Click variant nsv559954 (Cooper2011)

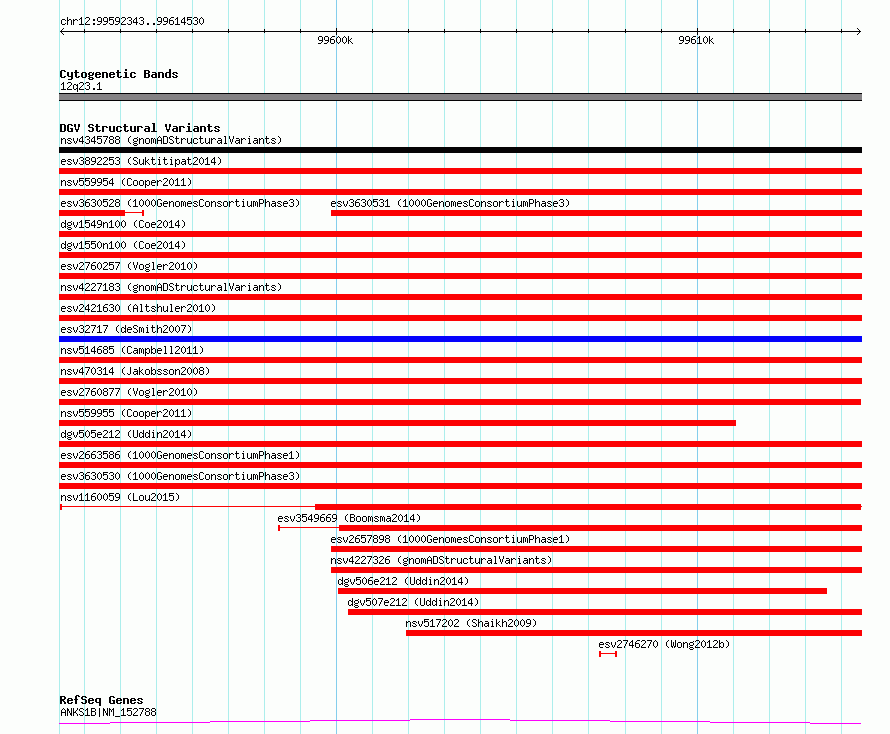coord(126,182)
